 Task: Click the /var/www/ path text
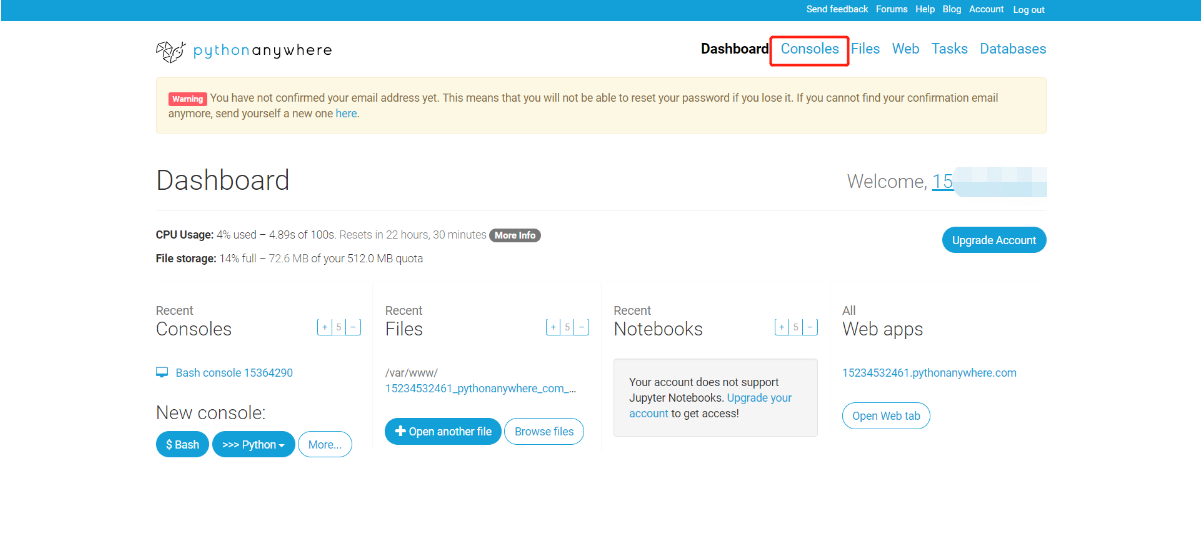(411, 373)
